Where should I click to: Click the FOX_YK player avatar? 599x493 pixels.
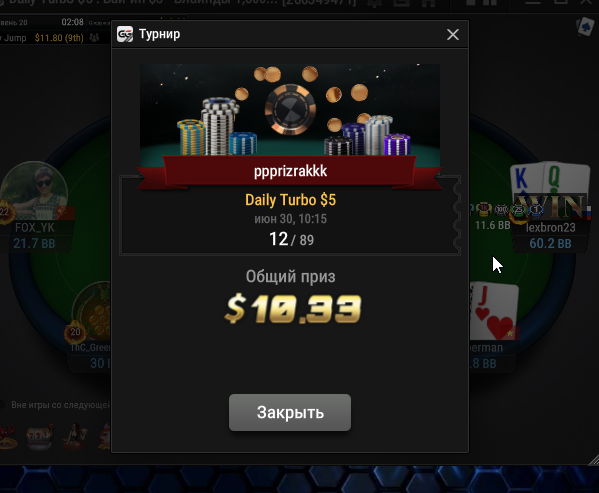(x=34, y=191)
